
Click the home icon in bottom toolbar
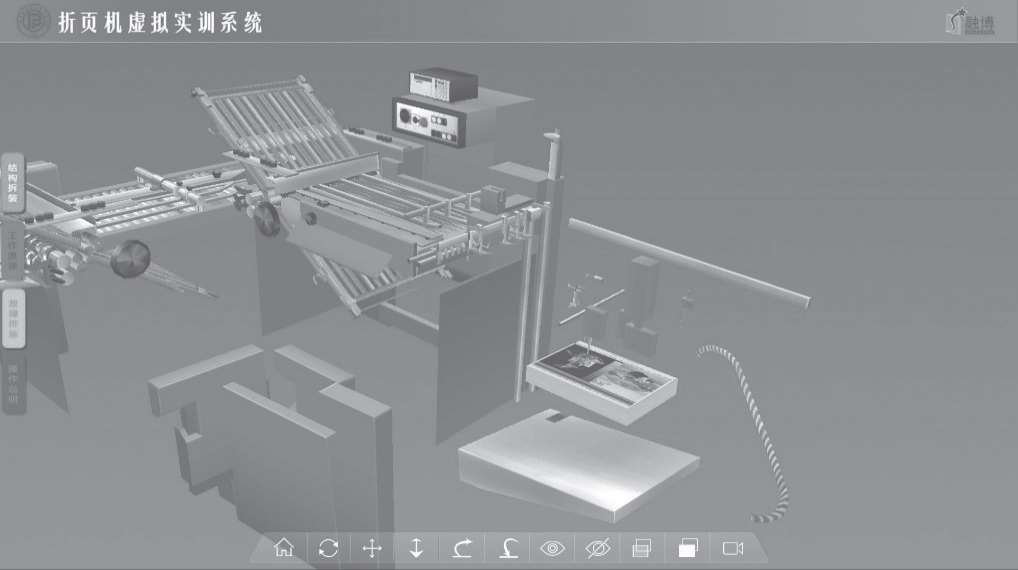click(284, 548)
